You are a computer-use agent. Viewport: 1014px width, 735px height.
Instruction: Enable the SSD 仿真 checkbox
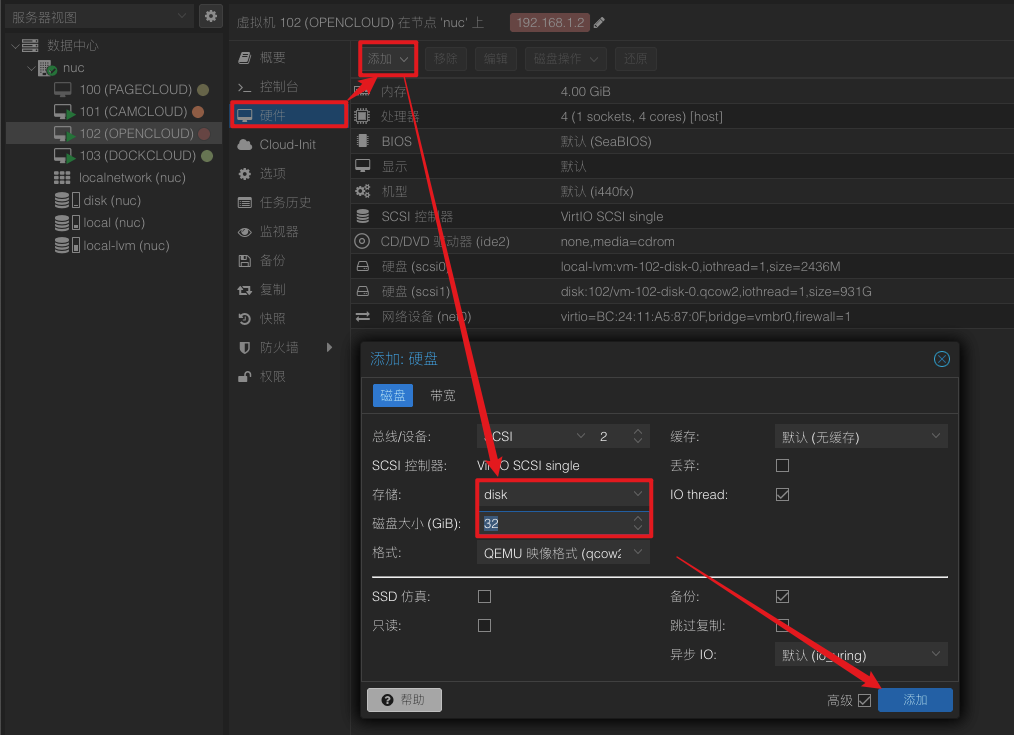pos(484,597)
